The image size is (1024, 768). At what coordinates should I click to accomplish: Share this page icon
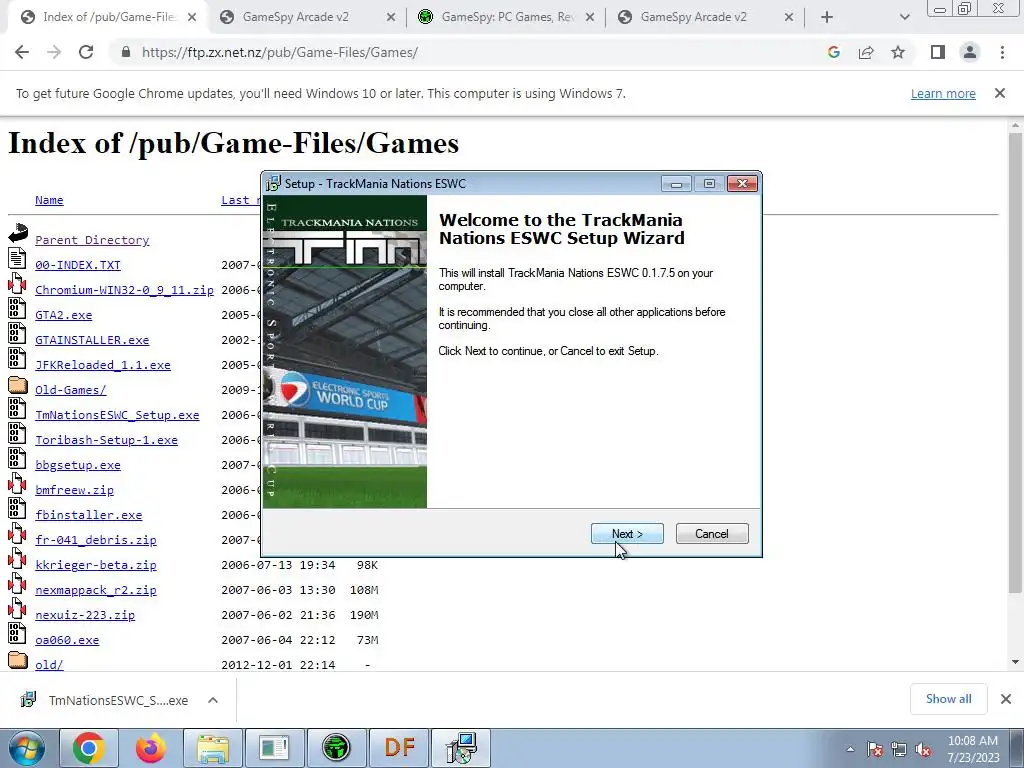tap(866, 52)
